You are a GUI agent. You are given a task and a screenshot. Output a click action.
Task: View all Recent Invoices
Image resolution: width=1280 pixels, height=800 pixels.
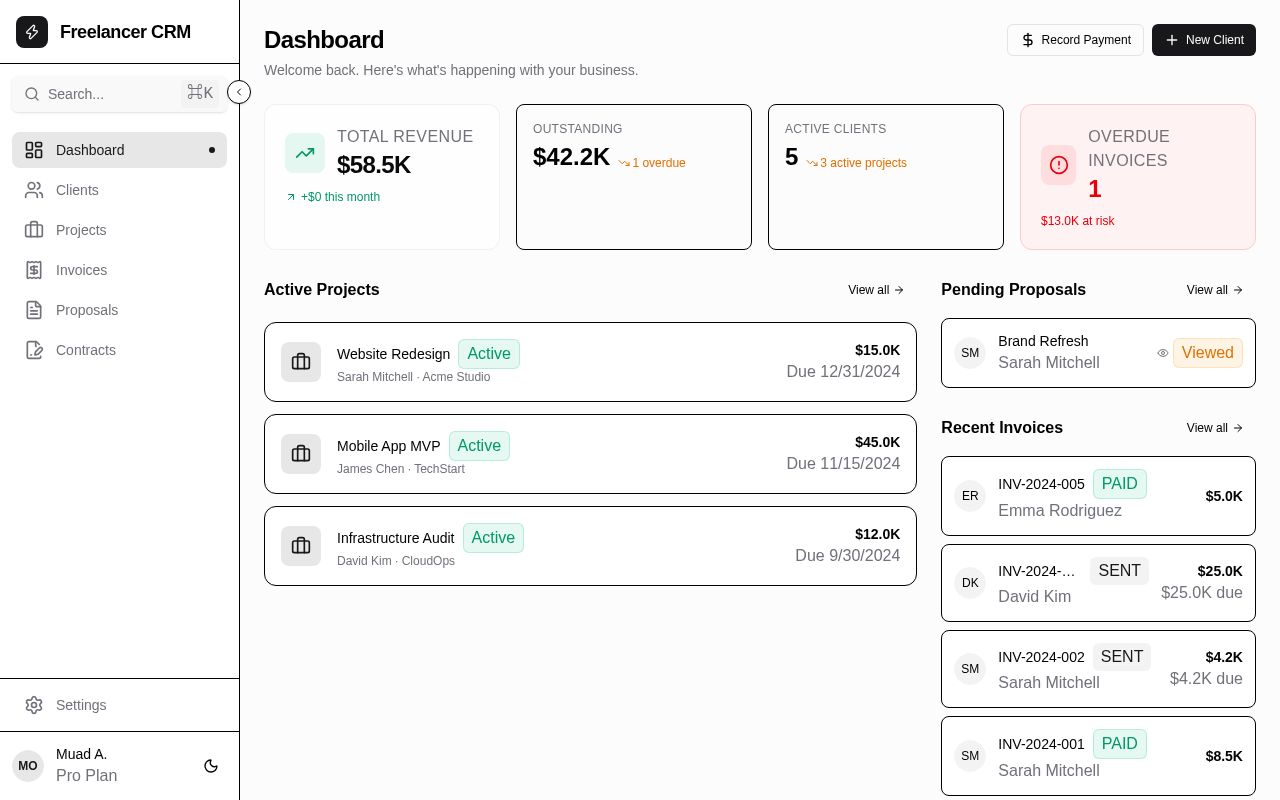pos(1215,428)
